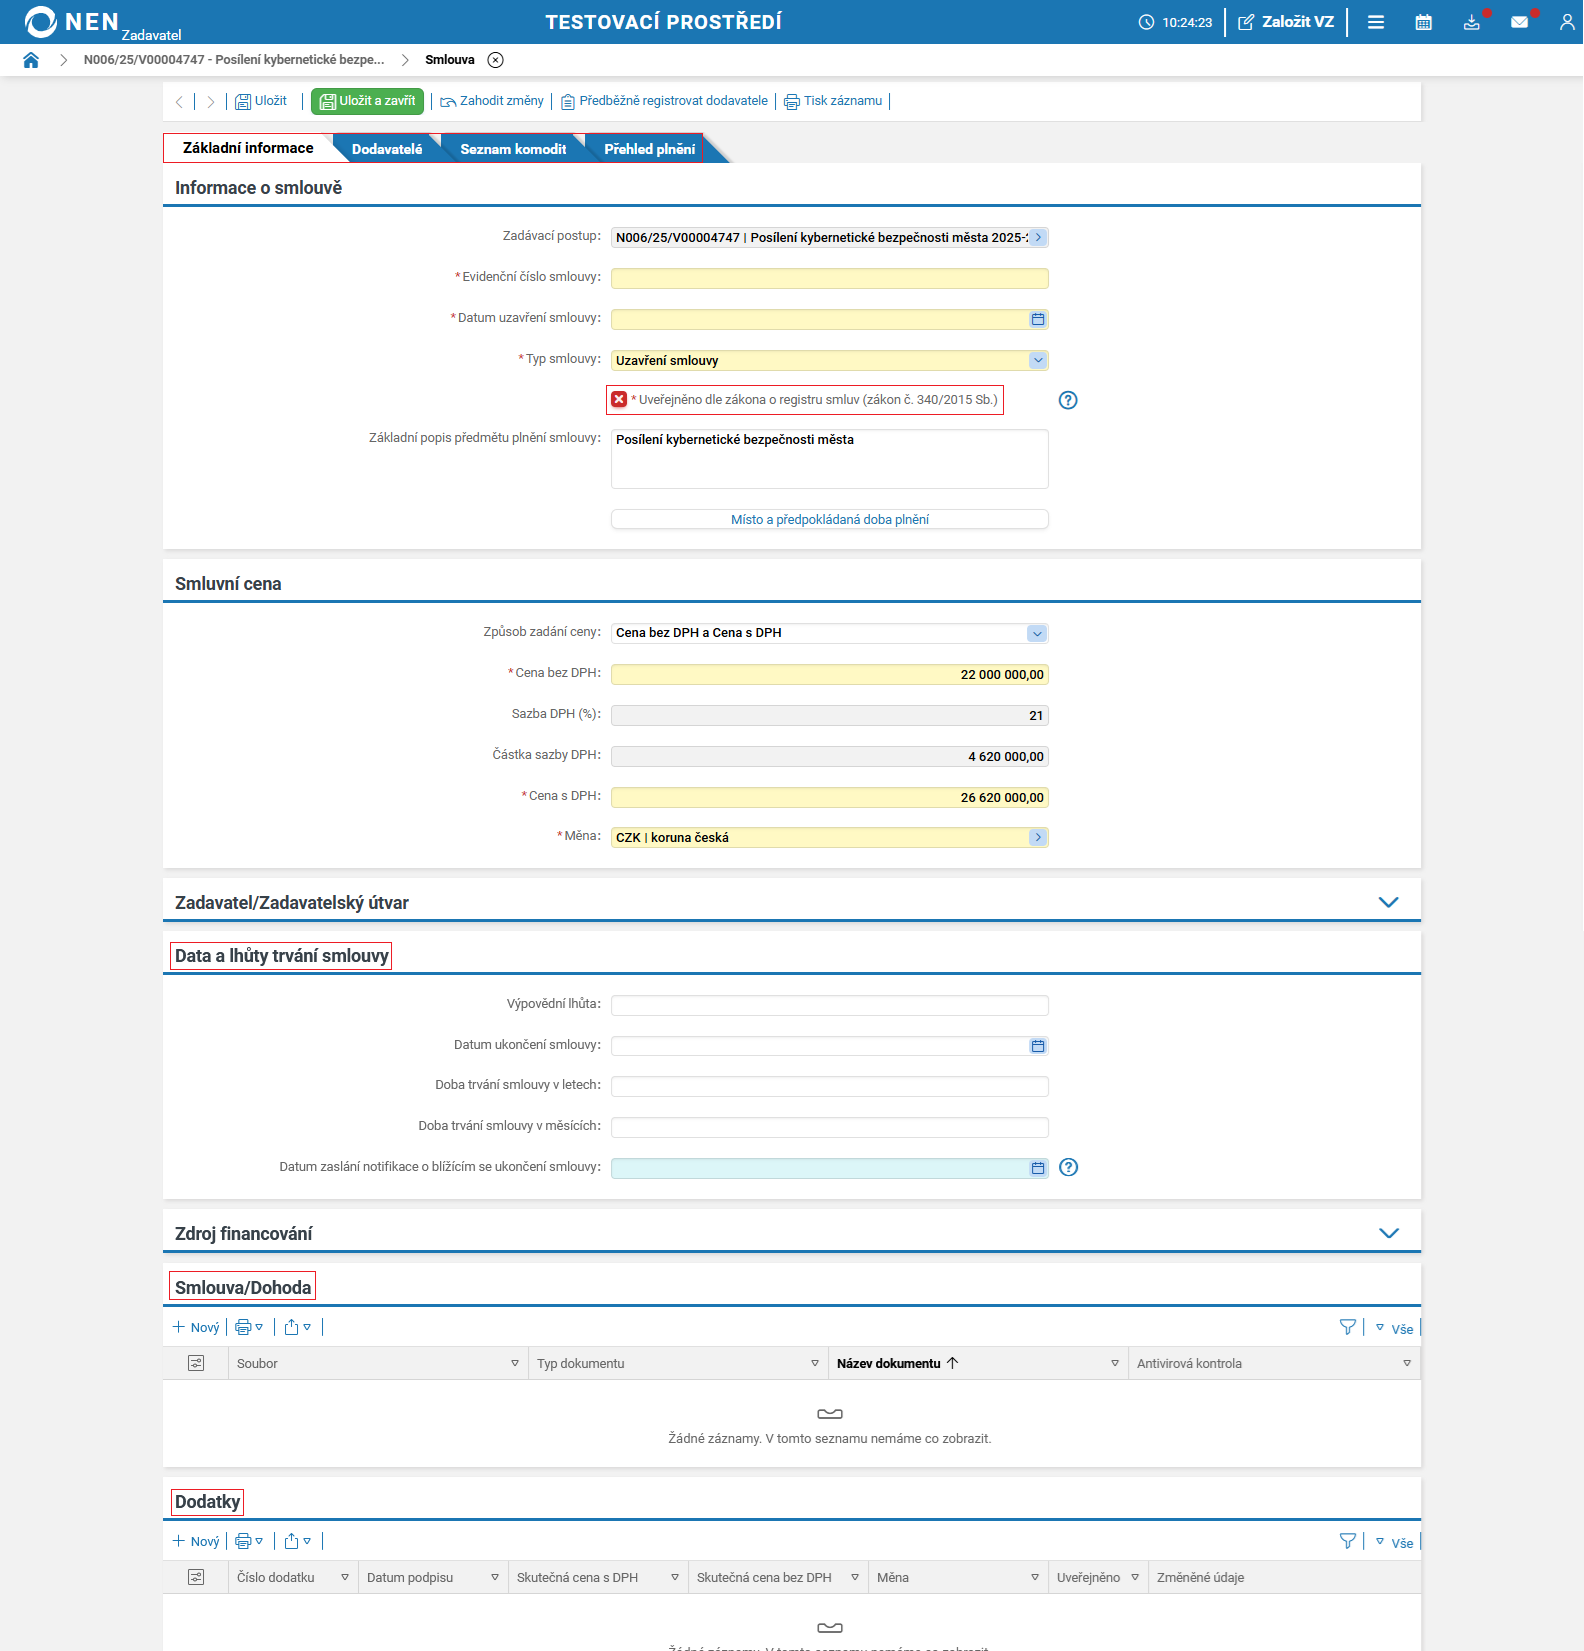
Task: Switch to the Seznam komodit tab
Action: [513, 149]
